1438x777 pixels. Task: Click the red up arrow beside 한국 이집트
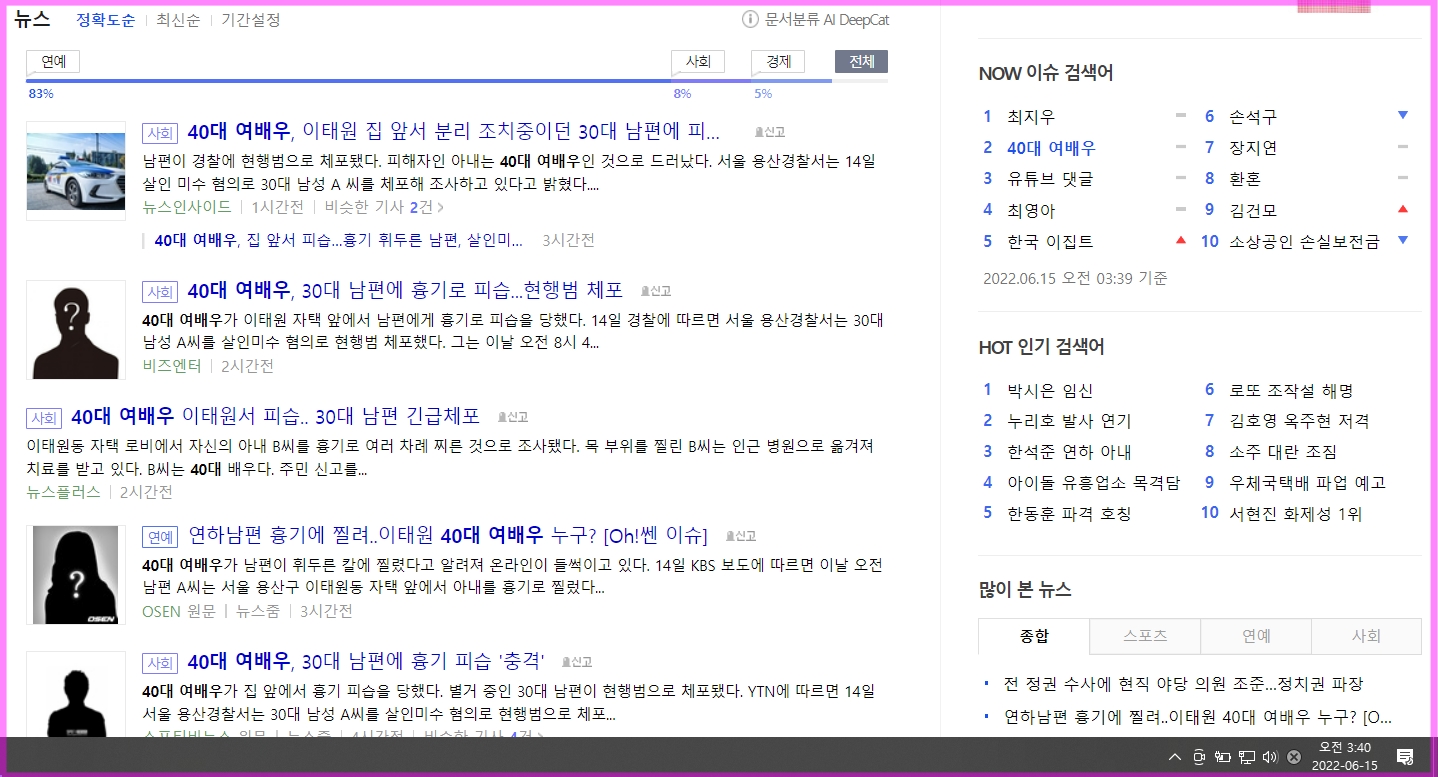click(x=1181, y=240)
